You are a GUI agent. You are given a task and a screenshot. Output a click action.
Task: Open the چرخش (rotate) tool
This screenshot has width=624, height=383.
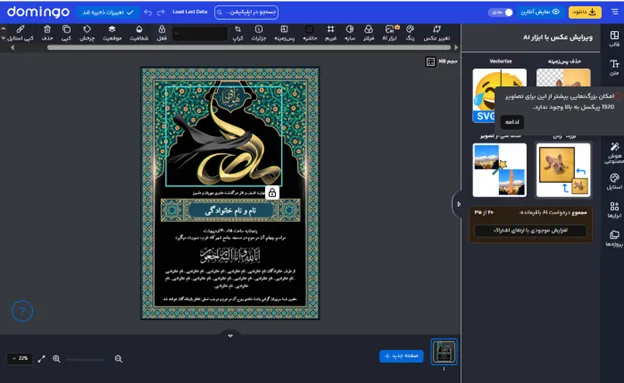coord(87,33)
